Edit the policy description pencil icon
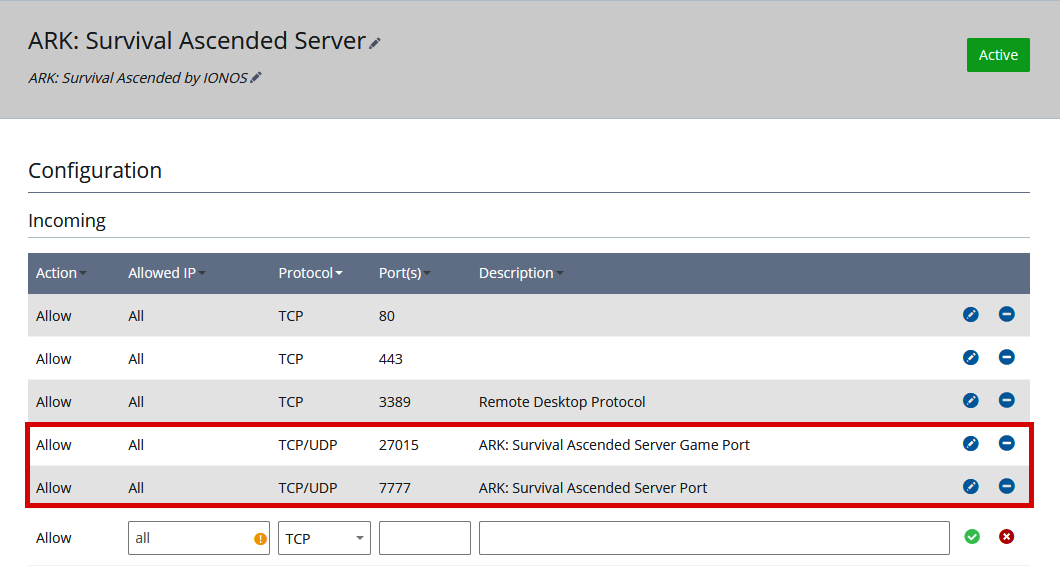This screenshot has width=1060, height=566. (x=256, y=77)
